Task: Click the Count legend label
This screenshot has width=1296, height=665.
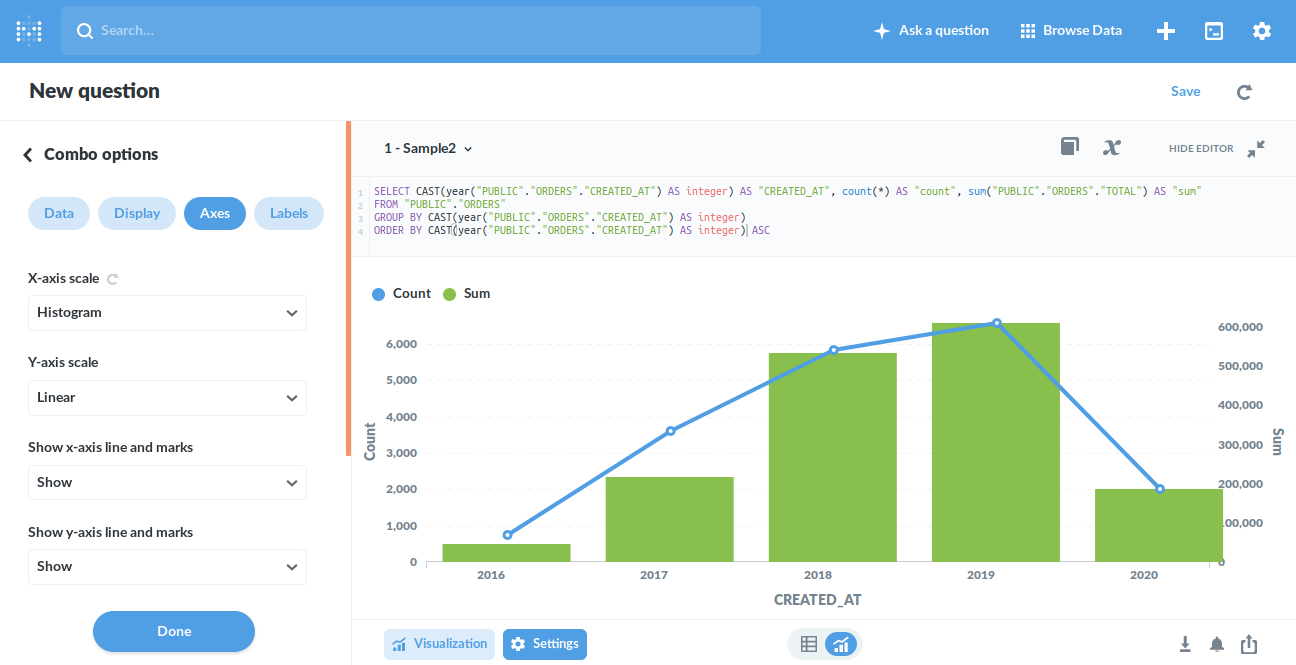Action: (412, 294)
